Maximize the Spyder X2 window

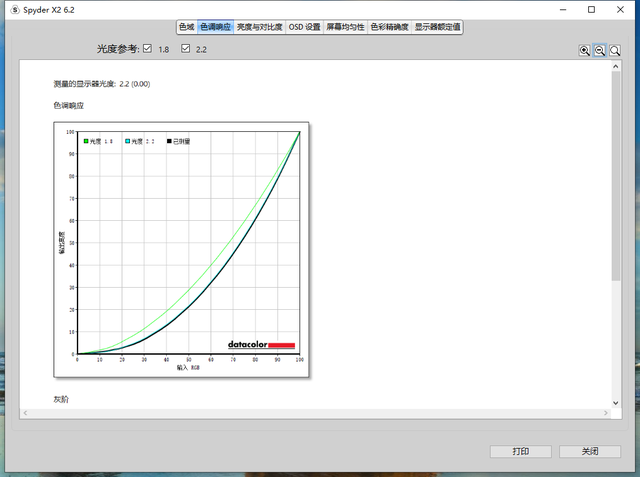(x=591, y=10)
